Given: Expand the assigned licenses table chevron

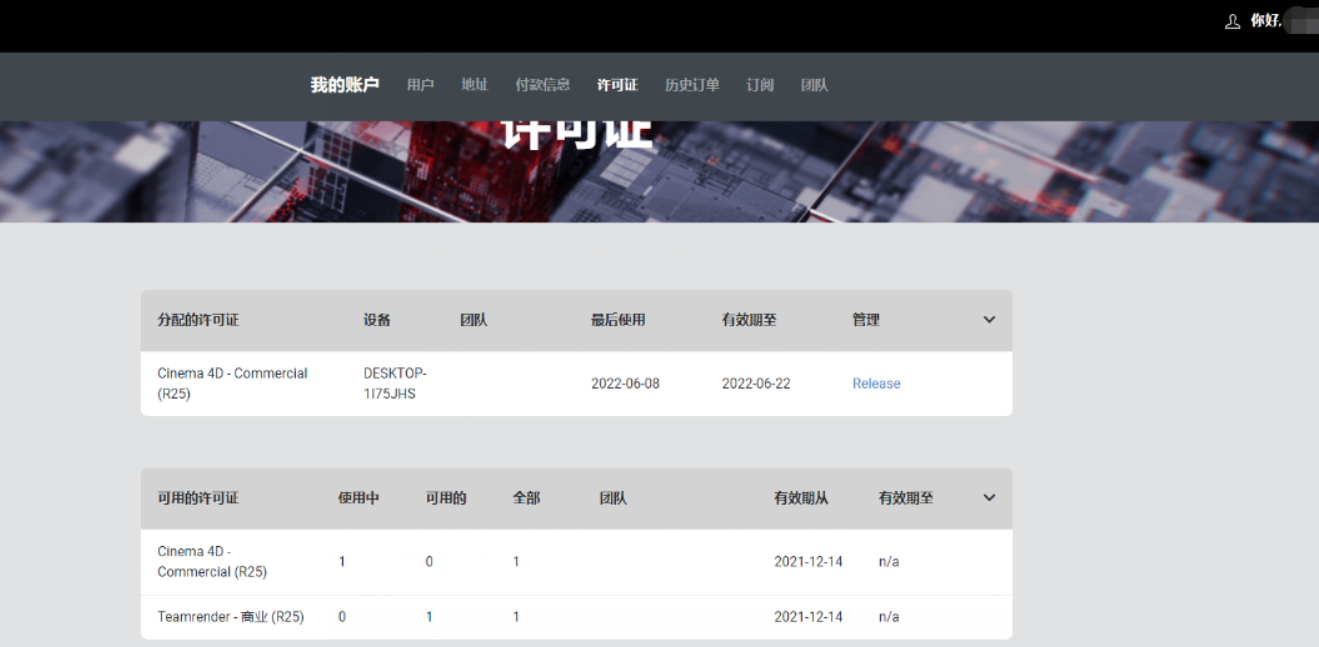Looking at the screenshot, I should point(988,320).
